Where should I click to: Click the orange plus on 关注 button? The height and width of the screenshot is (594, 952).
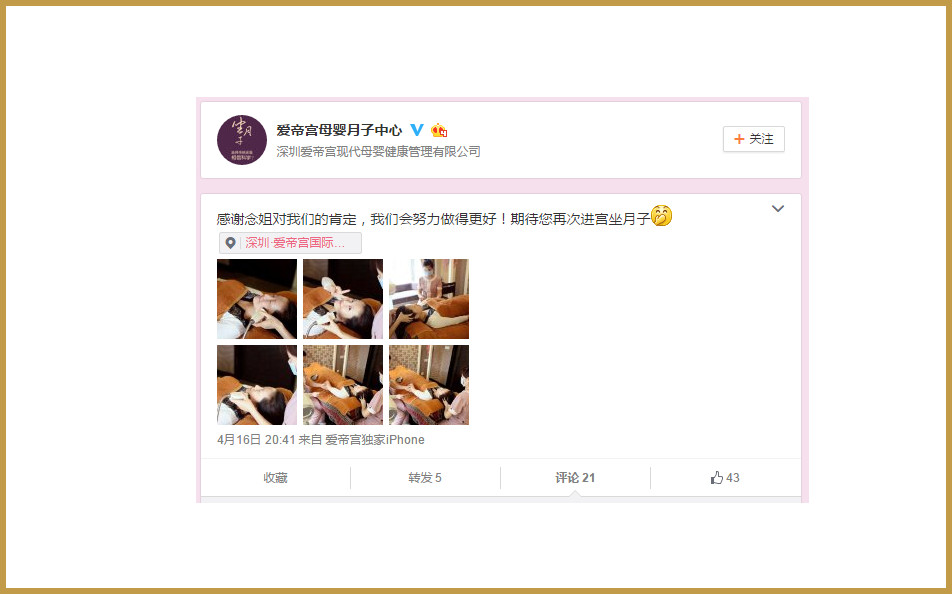coord(739,139)
